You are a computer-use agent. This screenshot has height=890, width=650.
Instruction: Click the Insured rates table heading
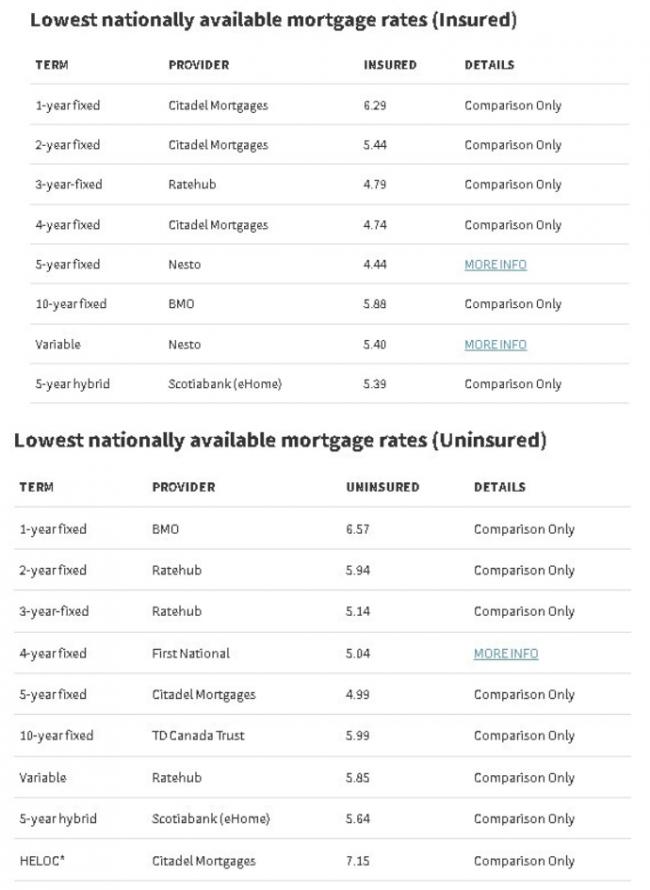[x=273, y=20]
